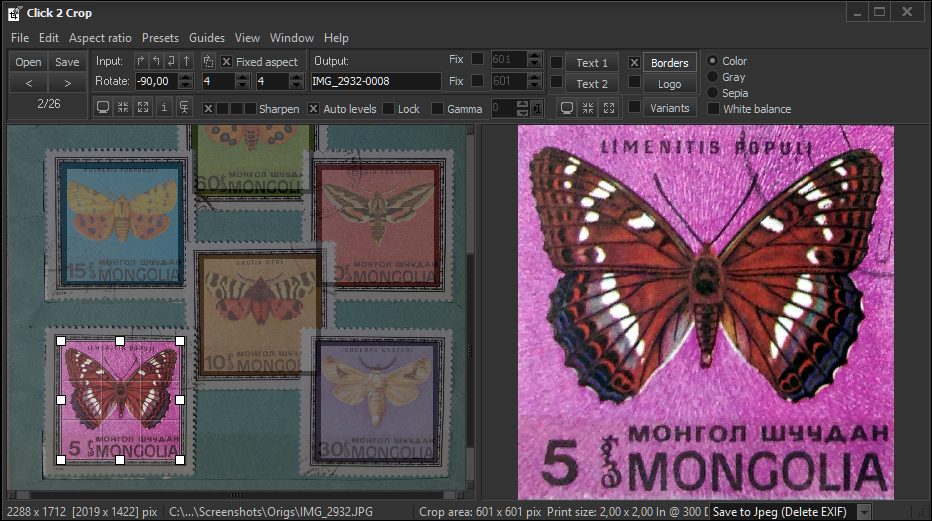
Task: Check the bottom Fix height checkbox
Action: pos(477,80)
